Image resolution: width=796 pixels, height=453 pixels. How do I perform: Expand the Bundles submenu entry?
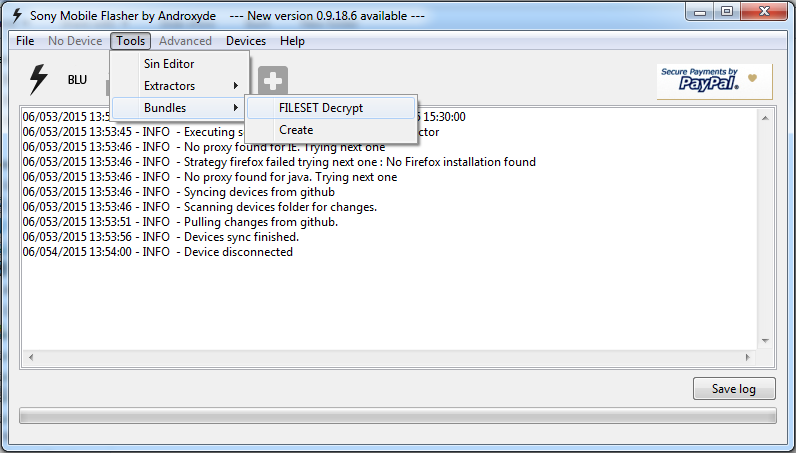[x=180, y=108]
